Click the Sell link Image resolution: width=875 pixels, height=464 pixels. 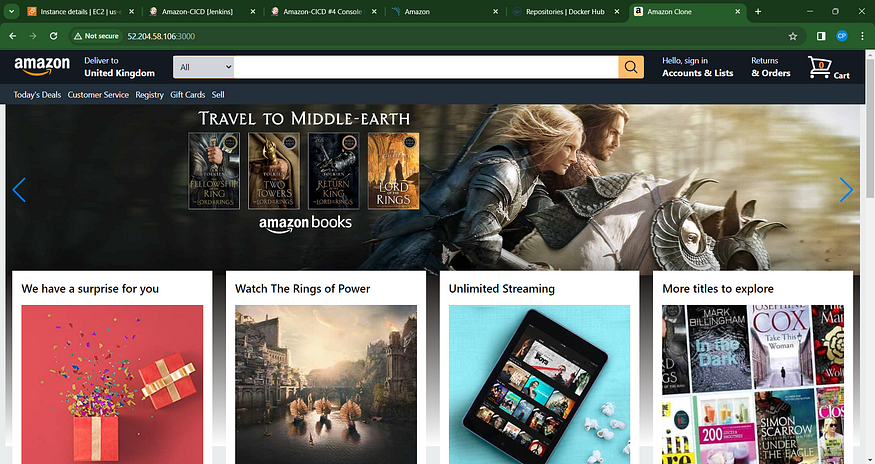(218, 95)
